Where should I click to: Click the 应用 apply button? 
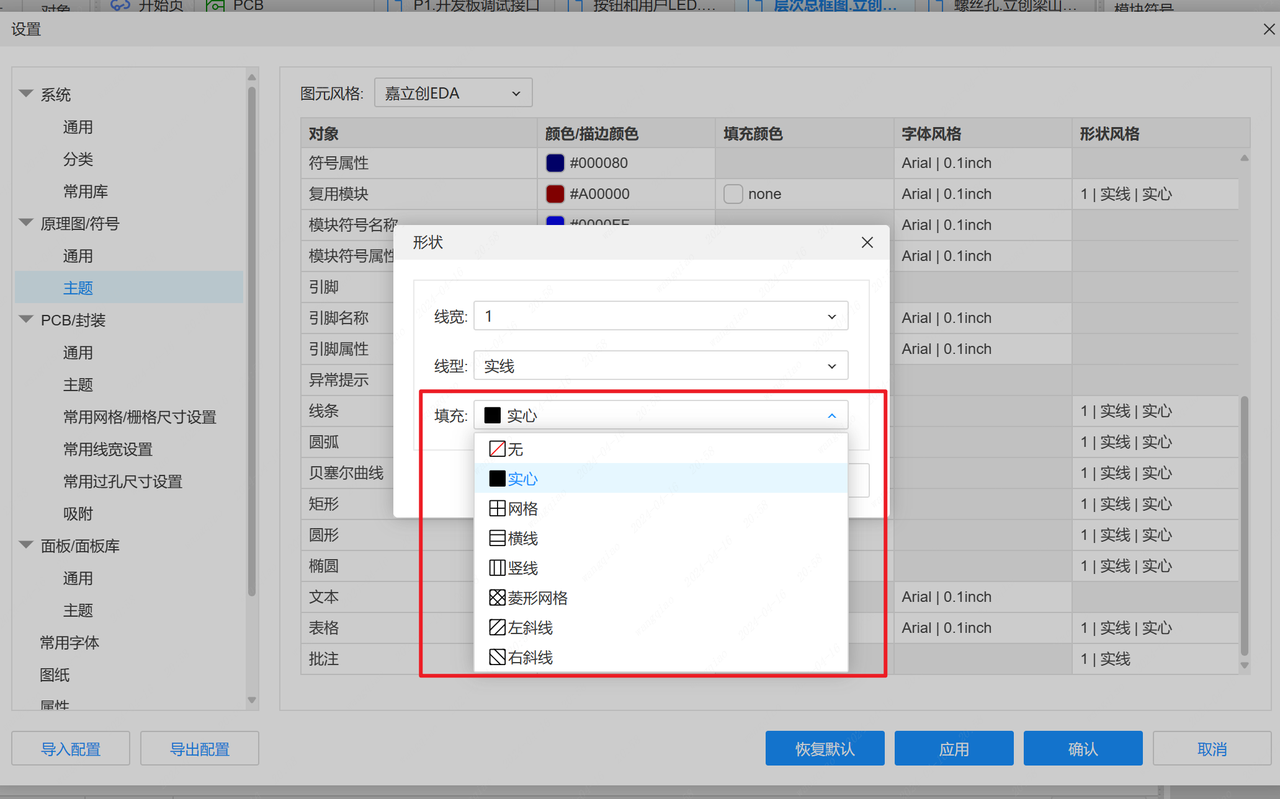(954, 749)
